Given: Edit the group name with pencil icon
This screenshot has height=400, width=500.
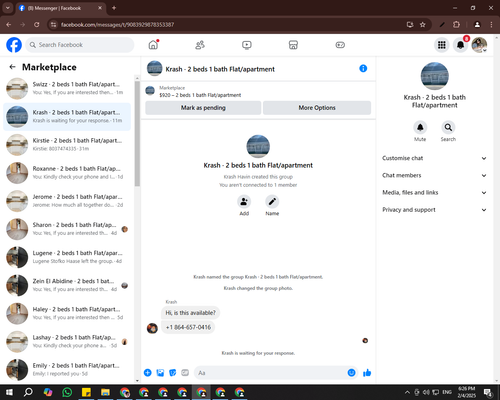Looking at the screenshot, I should click(272, 202).
